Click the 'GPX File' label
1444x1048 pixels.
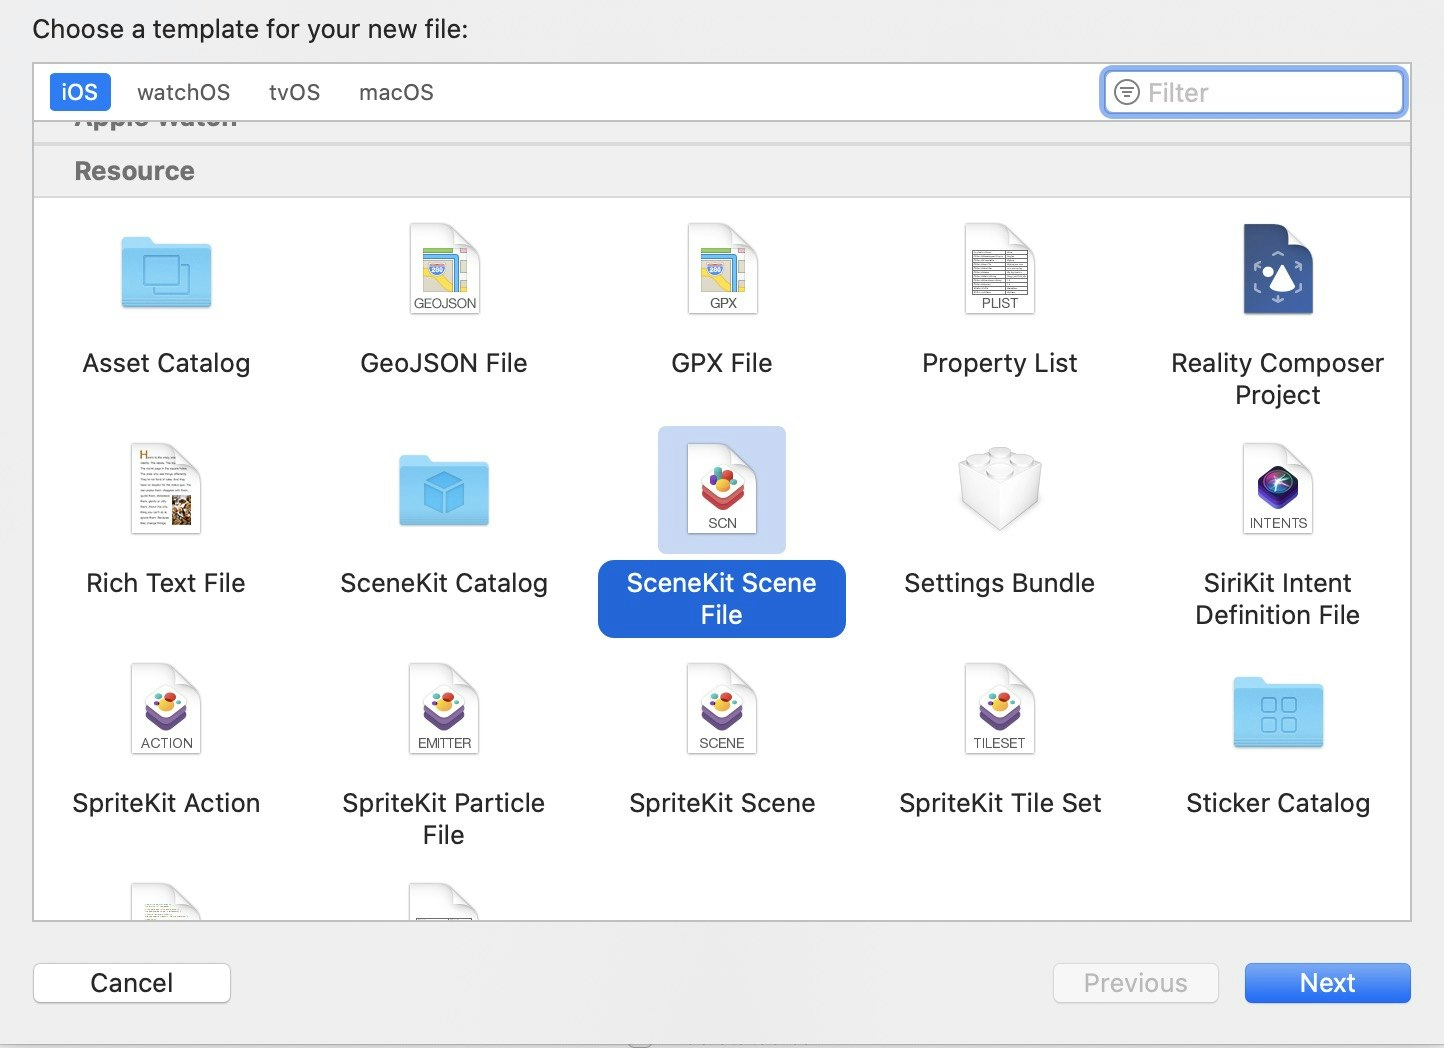click(x=722, y=363)
